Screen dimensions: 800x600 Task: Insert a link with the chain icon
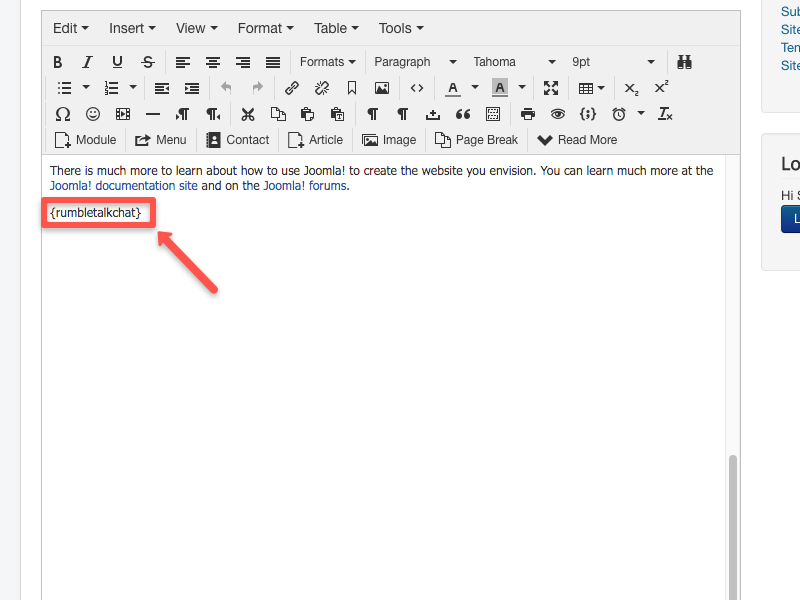click(292, 88)
